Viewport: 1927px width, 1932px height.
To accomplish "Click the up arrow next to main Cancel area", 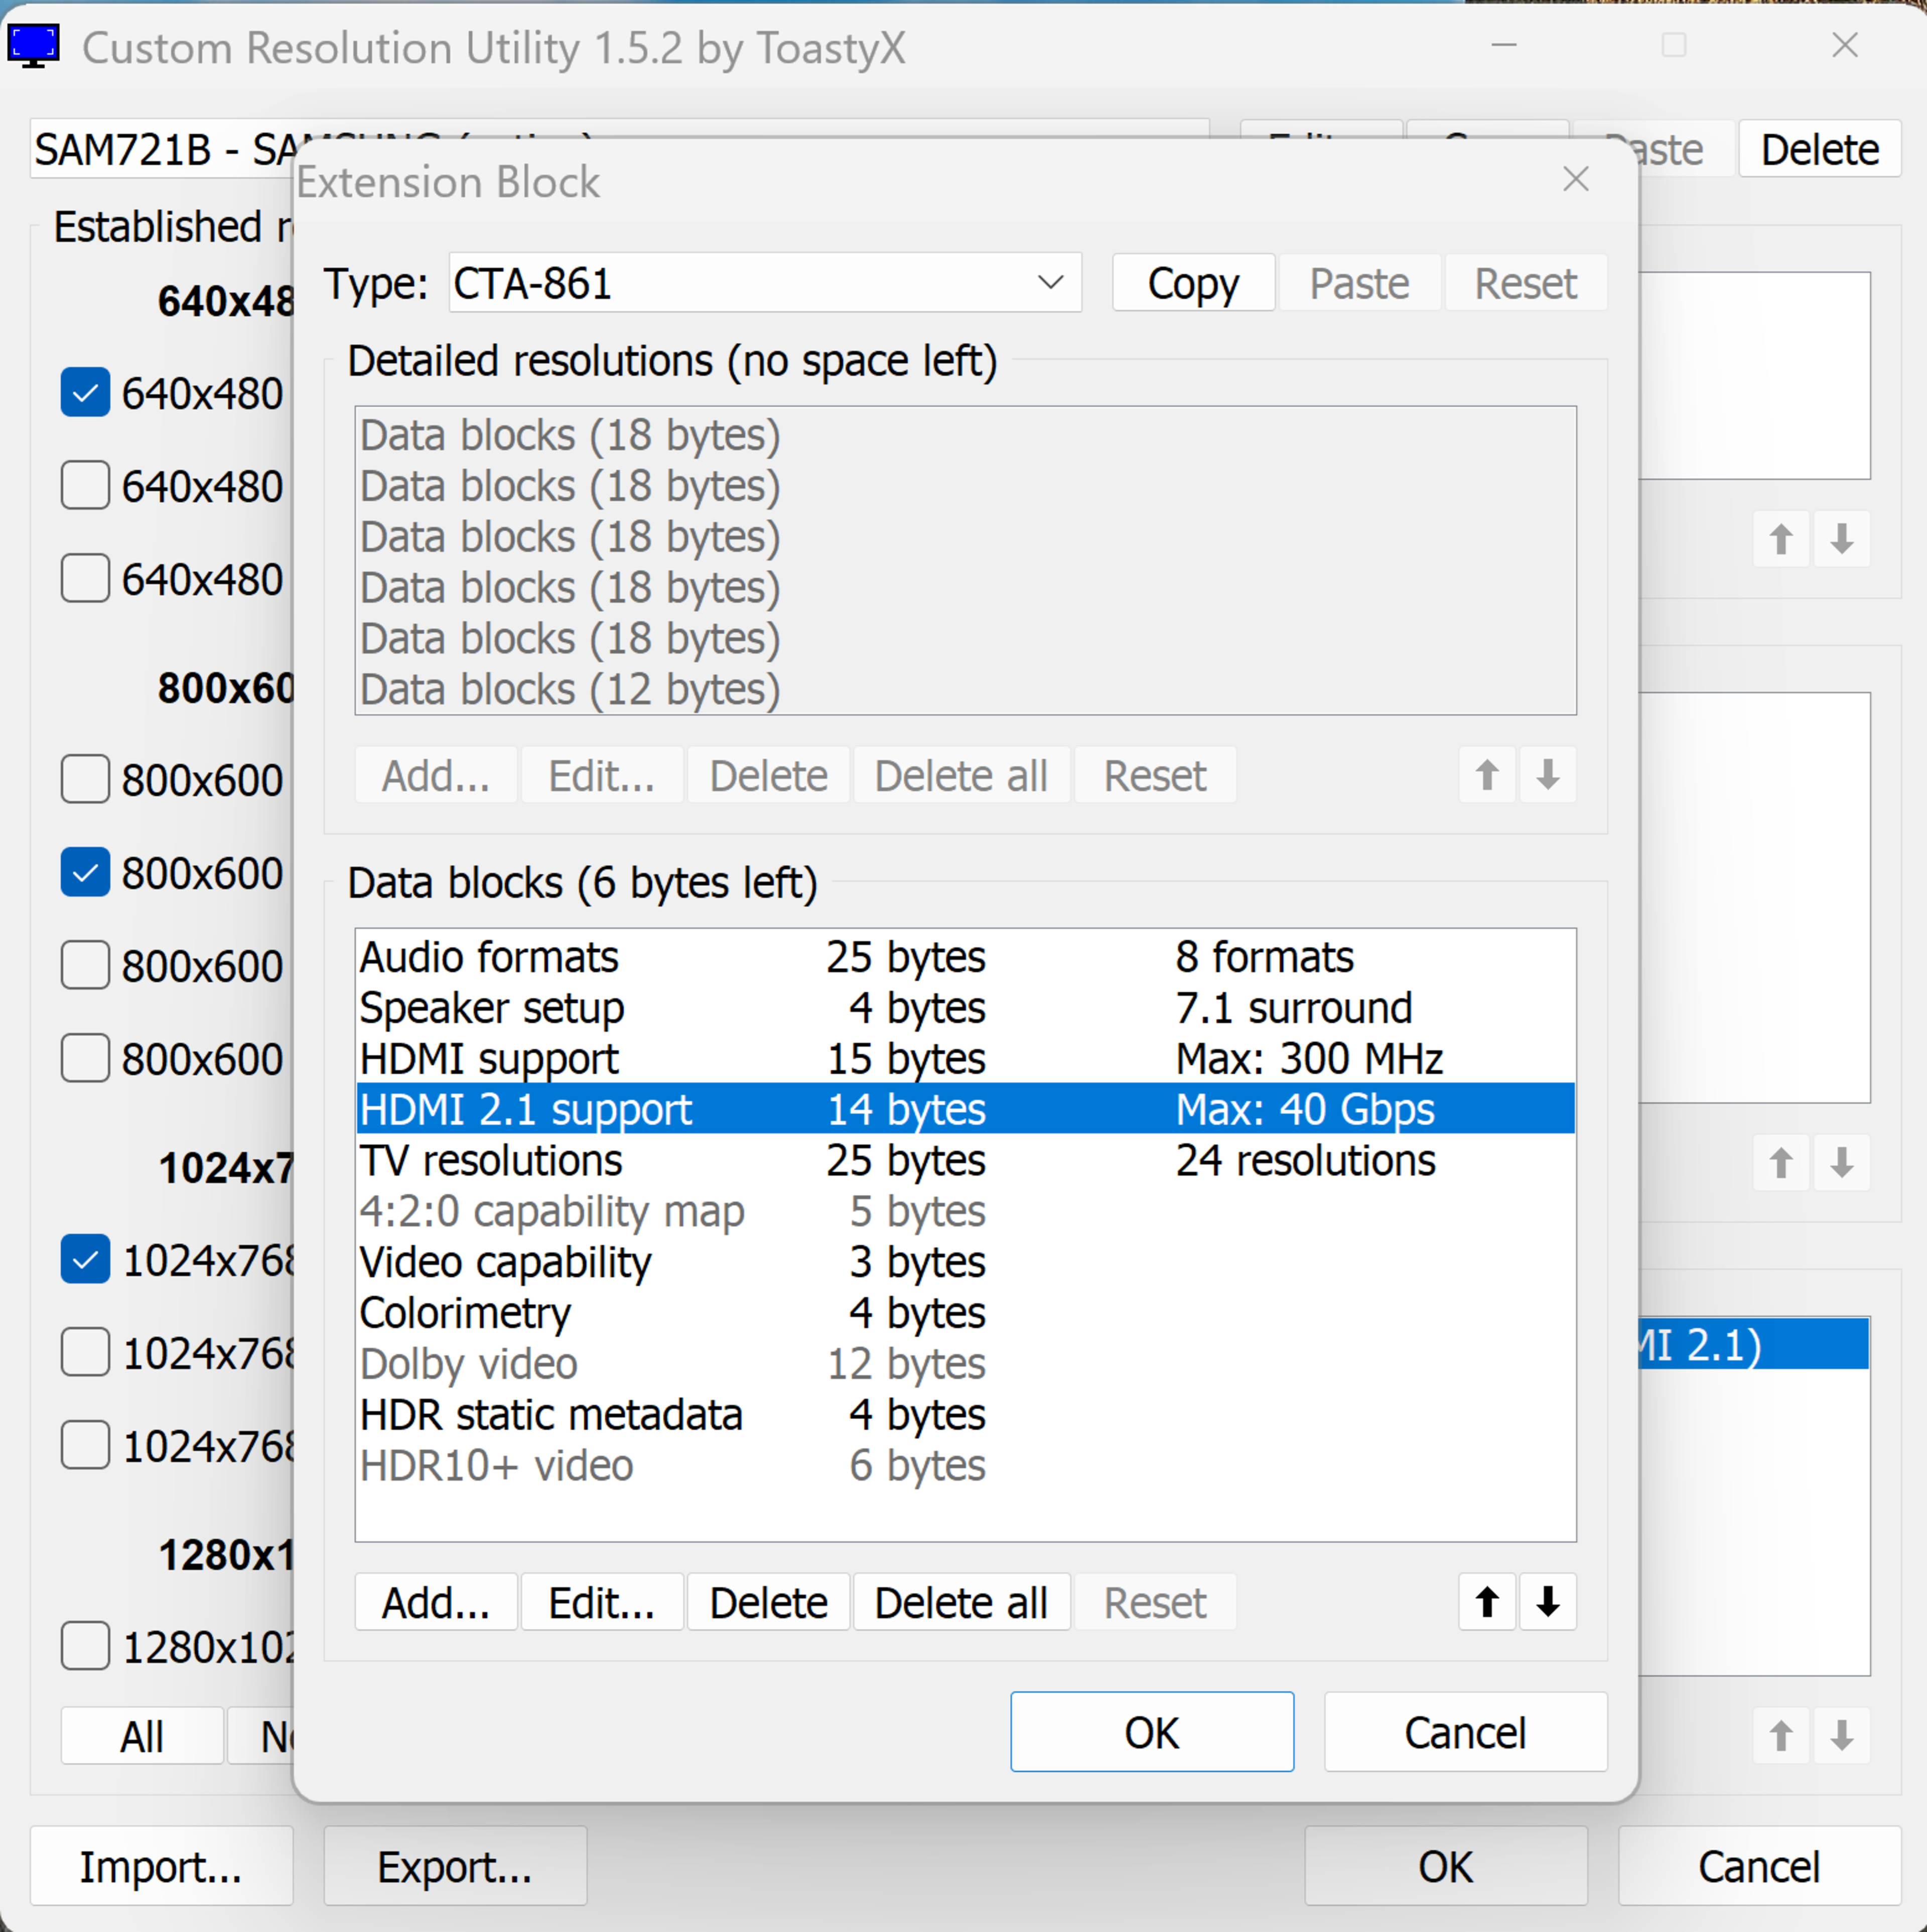I will click(1780, 1736).
